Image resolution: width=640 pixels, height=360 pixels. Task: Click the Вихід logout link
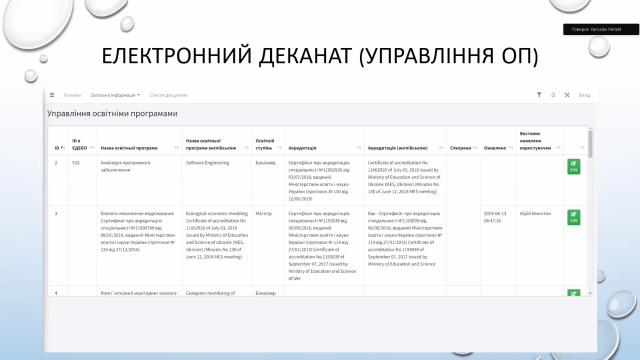point(584,95)
